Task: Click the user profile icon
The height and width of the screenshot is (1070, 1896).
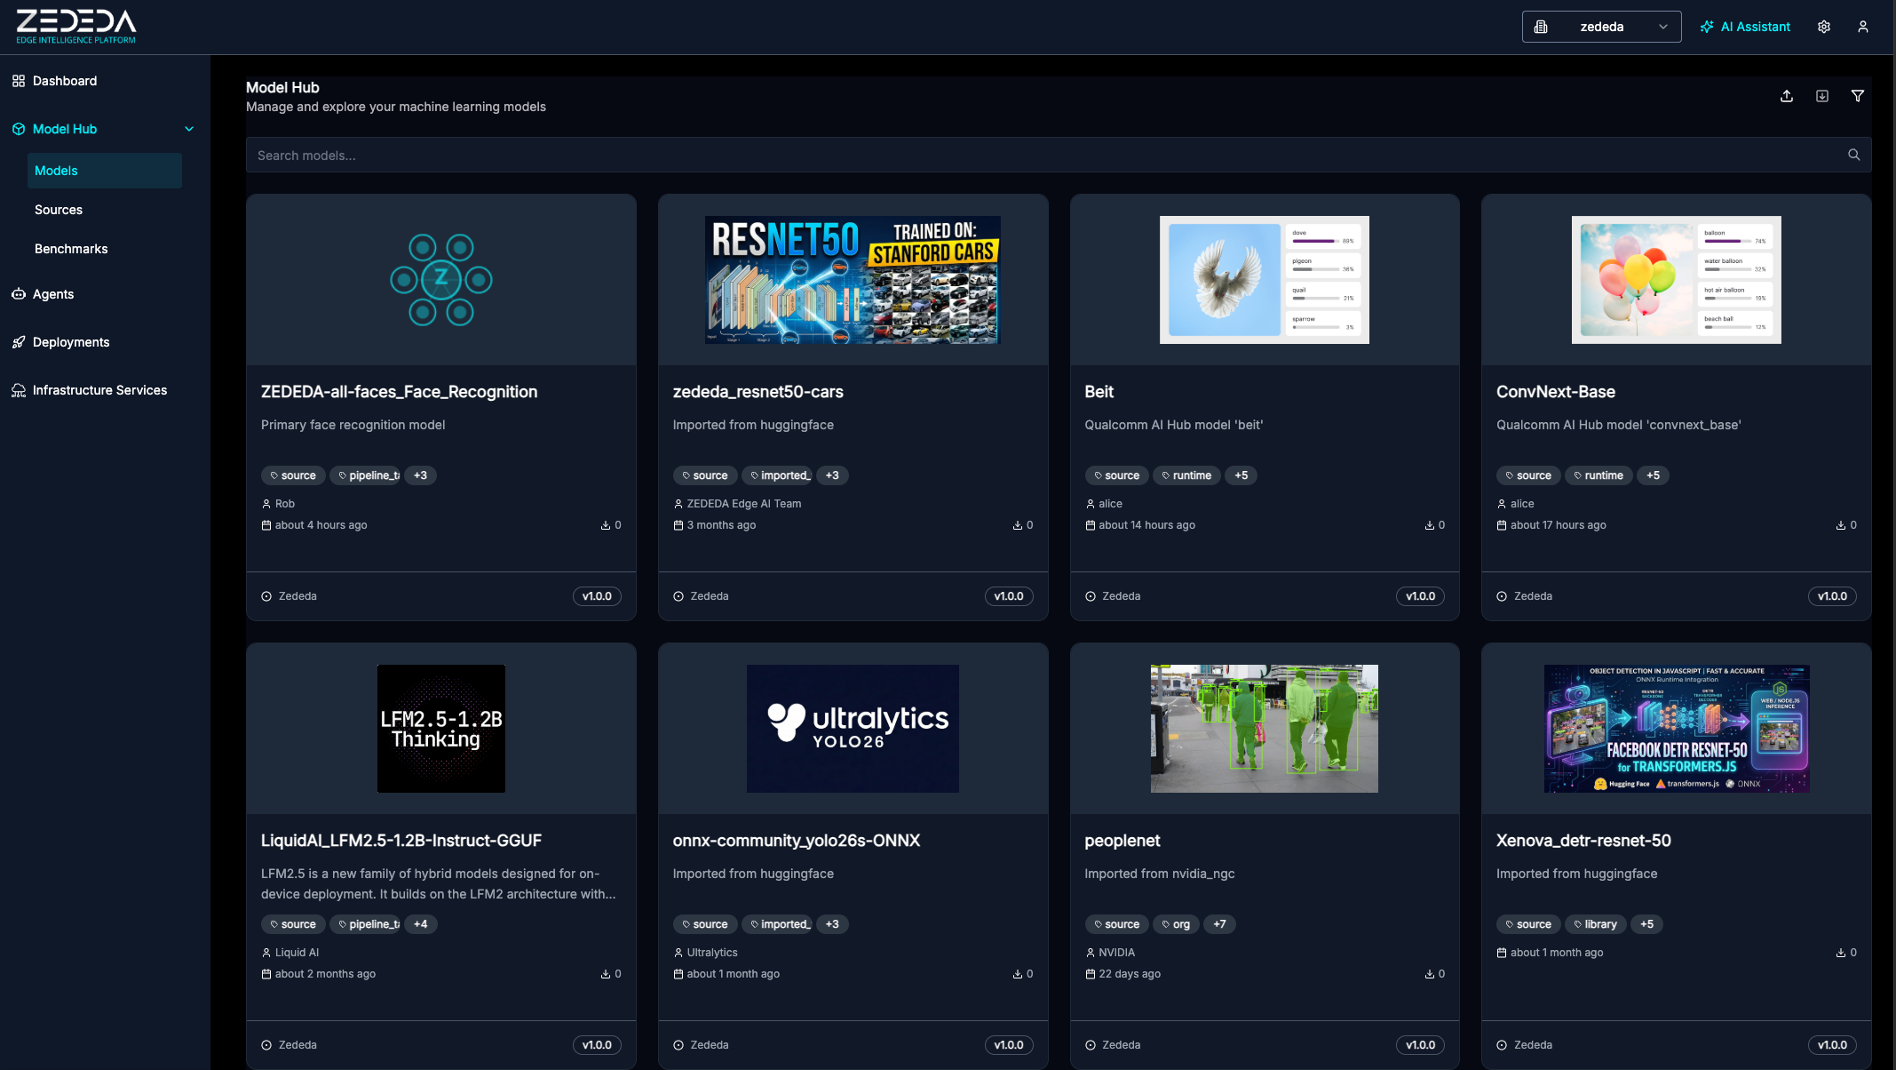Action: [x=1863, y=27]
